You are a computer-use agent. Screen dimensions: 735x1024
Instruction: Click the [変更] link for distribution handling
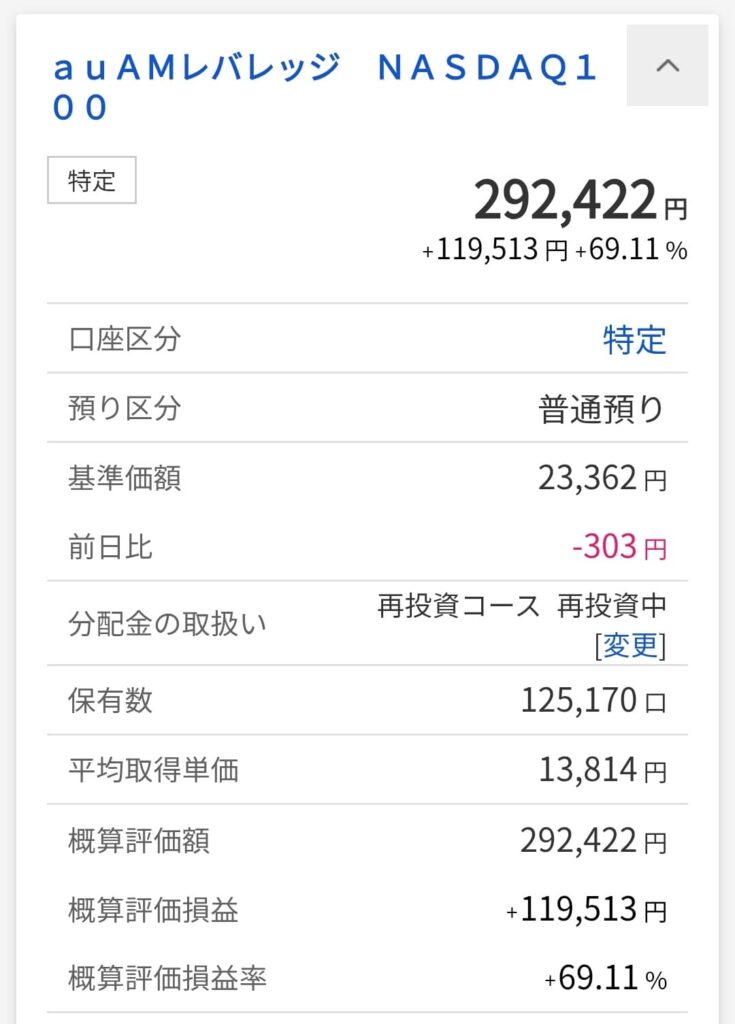tap(630, 645)
